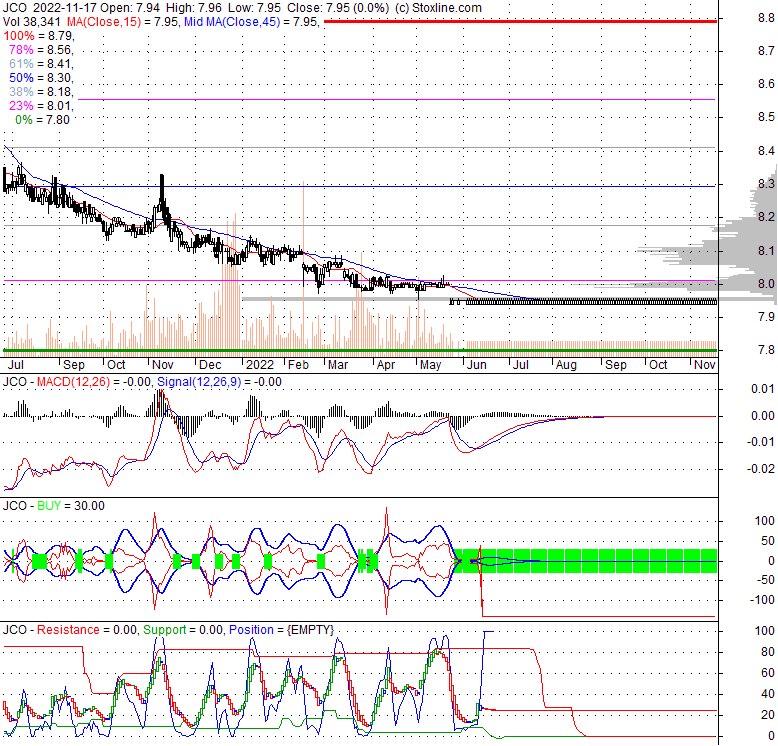
Task: Click the '23% = 8.01' Fibonacci level
Action: click(x=41, y=105)
